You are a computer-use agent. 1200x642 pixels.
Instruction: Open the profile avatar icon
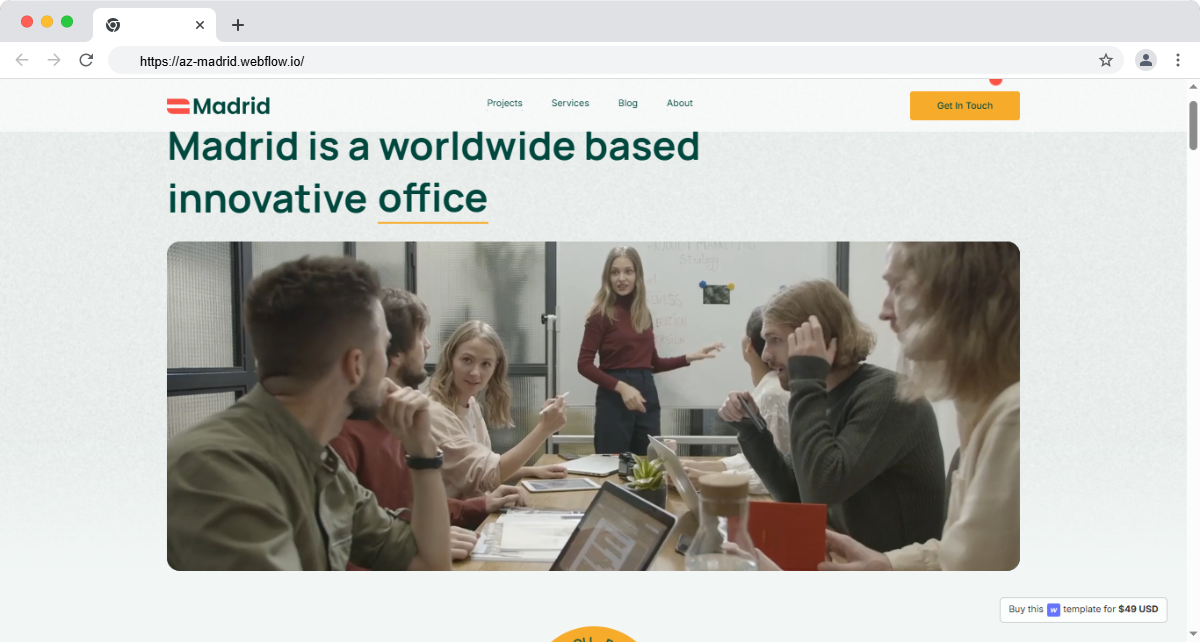[1146, 60]
